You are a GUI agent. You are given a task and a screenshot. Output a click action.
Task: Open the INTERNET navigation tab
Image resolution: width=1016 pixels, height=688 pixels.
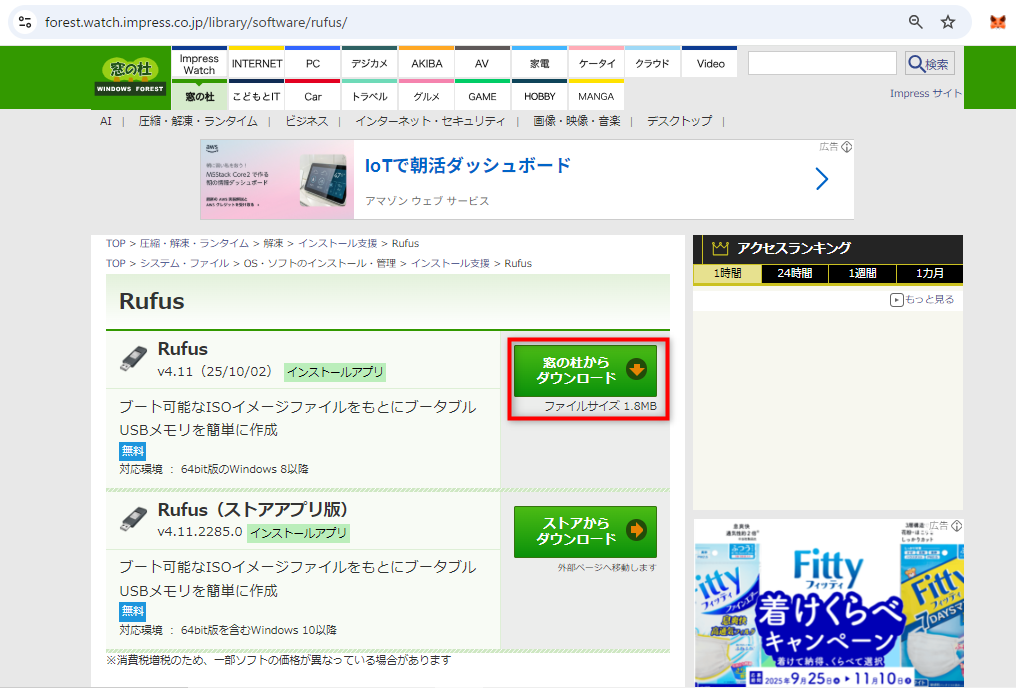[256, 63]
